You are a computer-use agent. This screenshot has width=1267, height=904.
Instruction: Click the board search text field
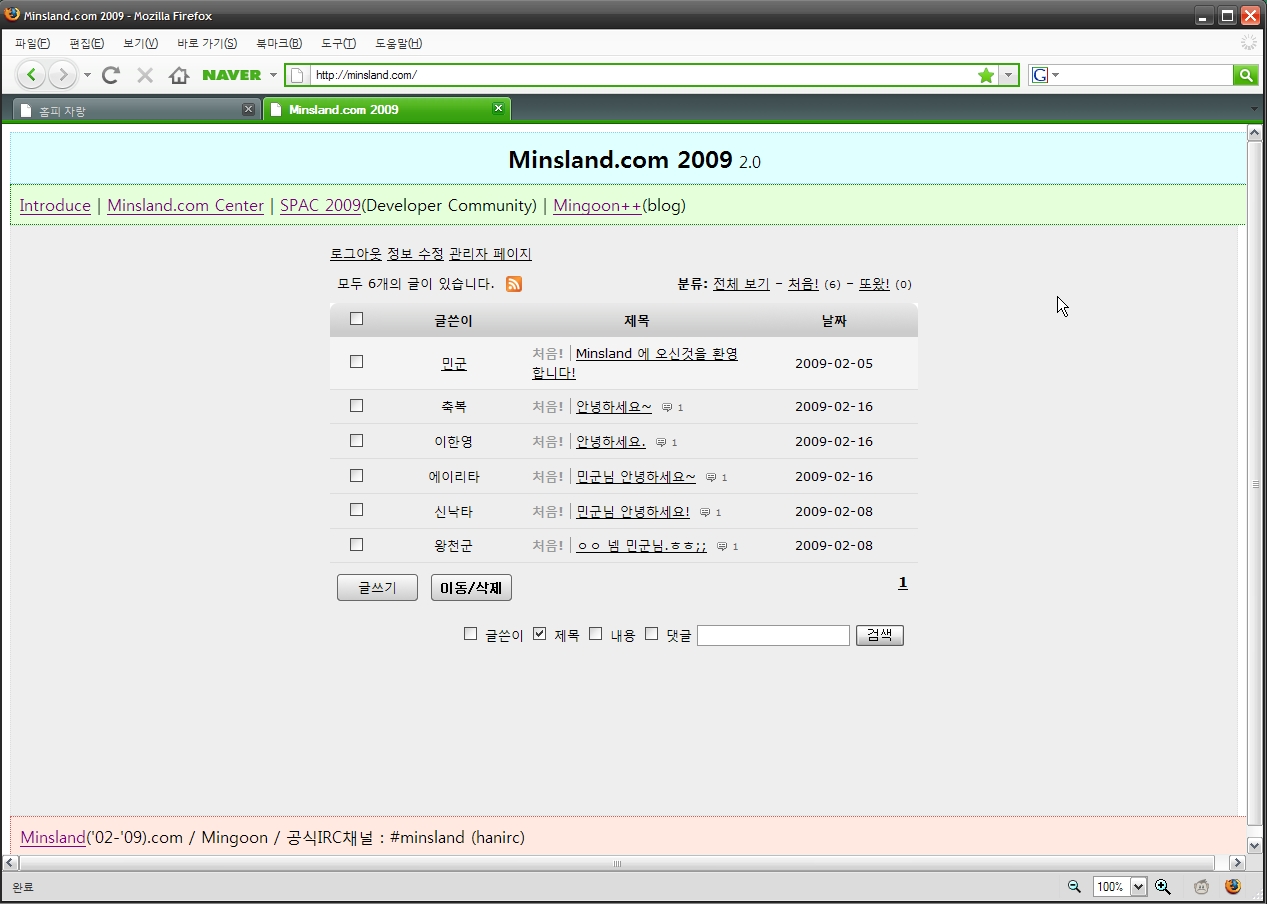(x=773, y=635)
